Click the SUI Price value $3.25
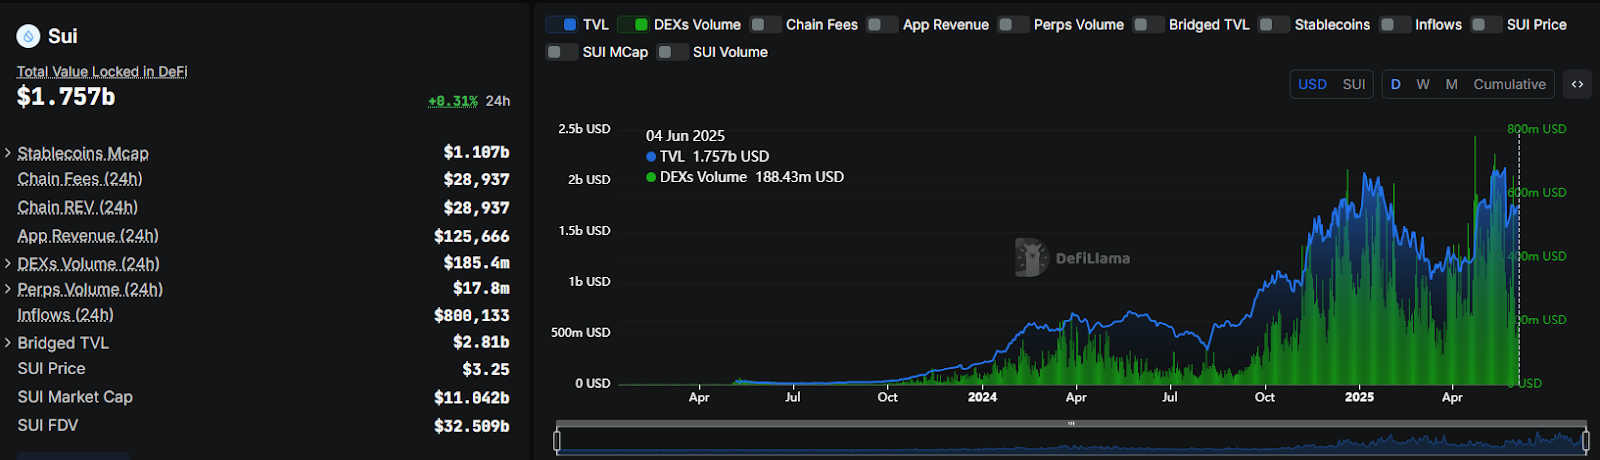This screenshot has width=1600, height=460. click(x=486, y=369)
